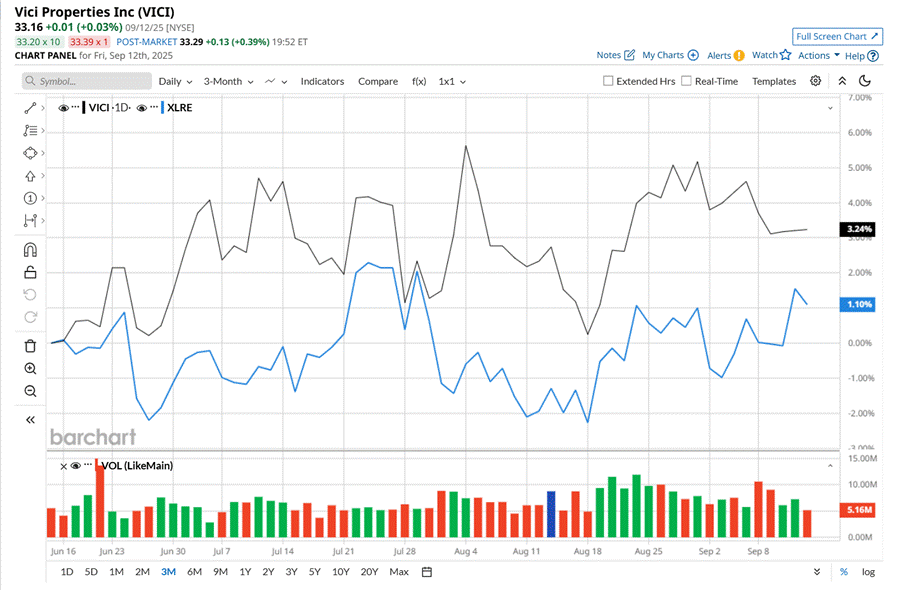The image size is (902, 590).
Task: Expand bottom bar double down chevron
Action: tap(817, 572)
